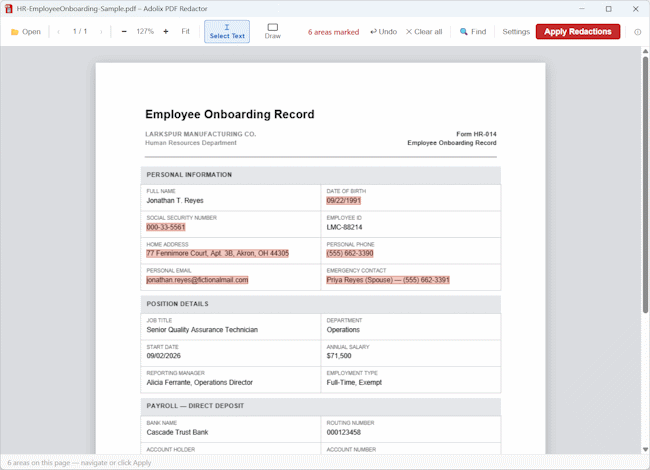Click the PERSONAL INFORMATION section header

(320, 175)
